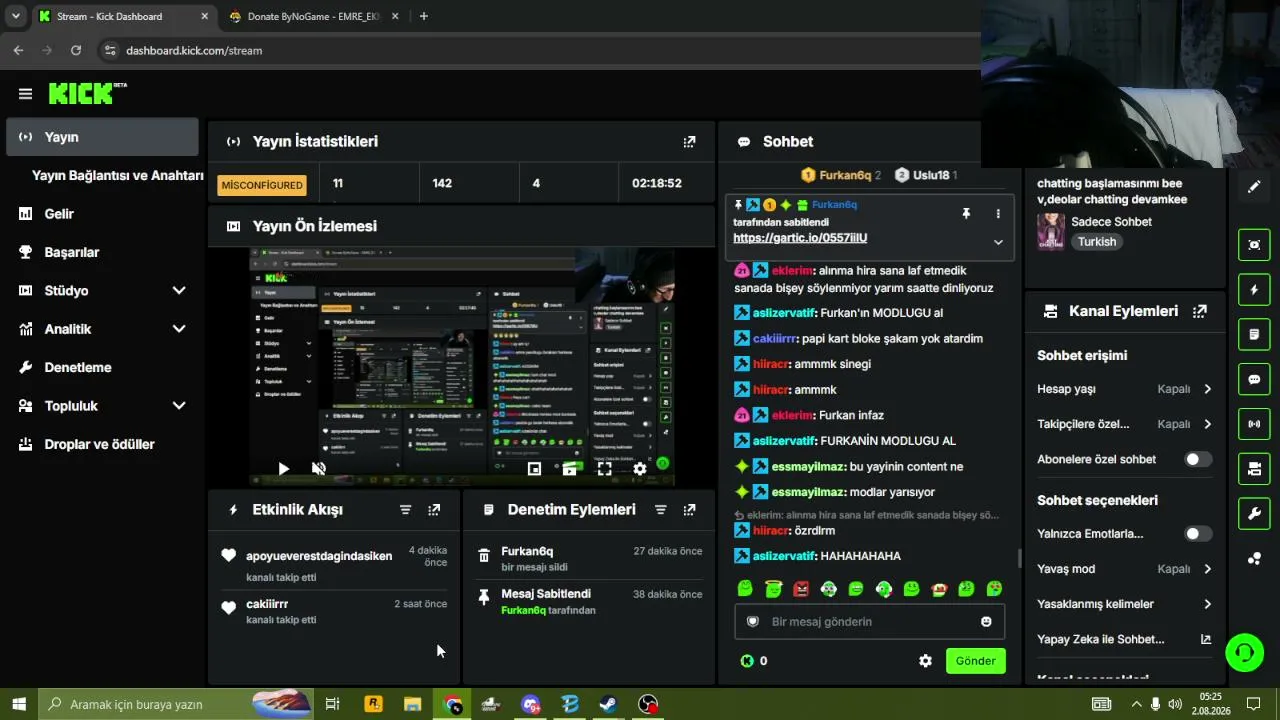Toggle the stream preview widget icon in right rail

click(x=1254, y=245)
